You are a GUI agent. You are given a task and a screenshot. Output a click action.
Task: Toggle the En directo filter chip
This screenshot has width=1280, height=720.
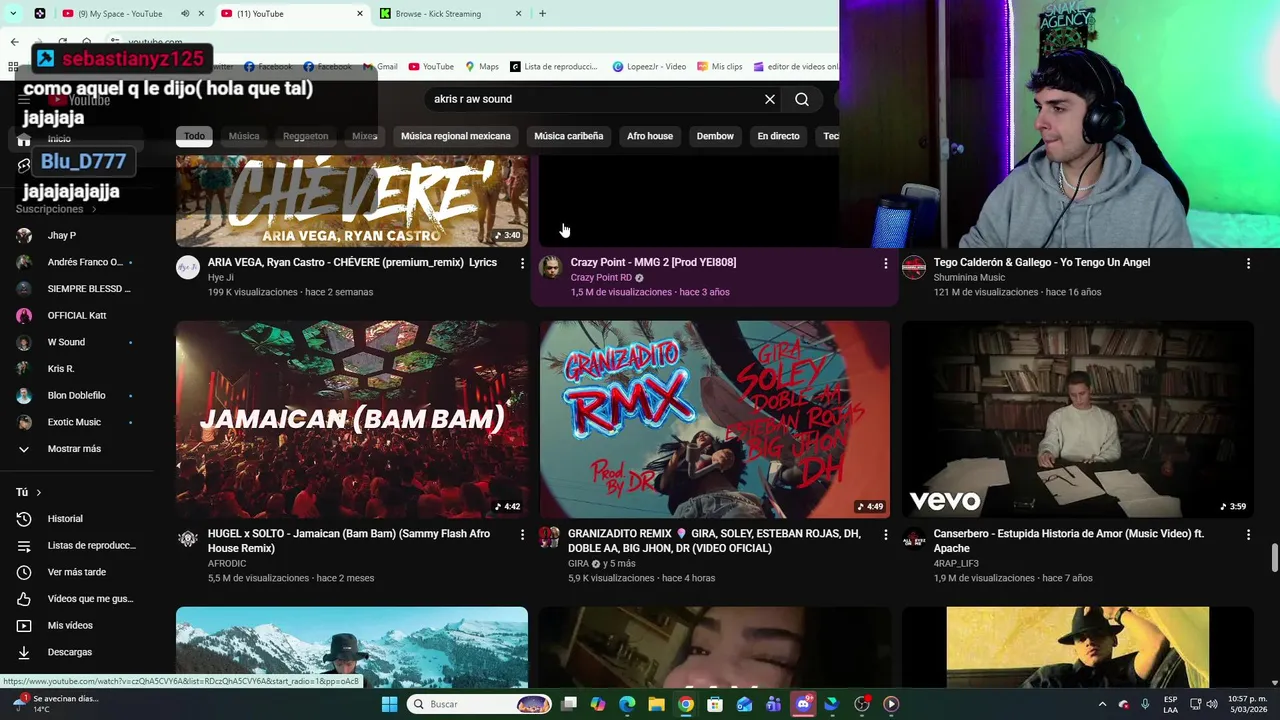(778, 136)
